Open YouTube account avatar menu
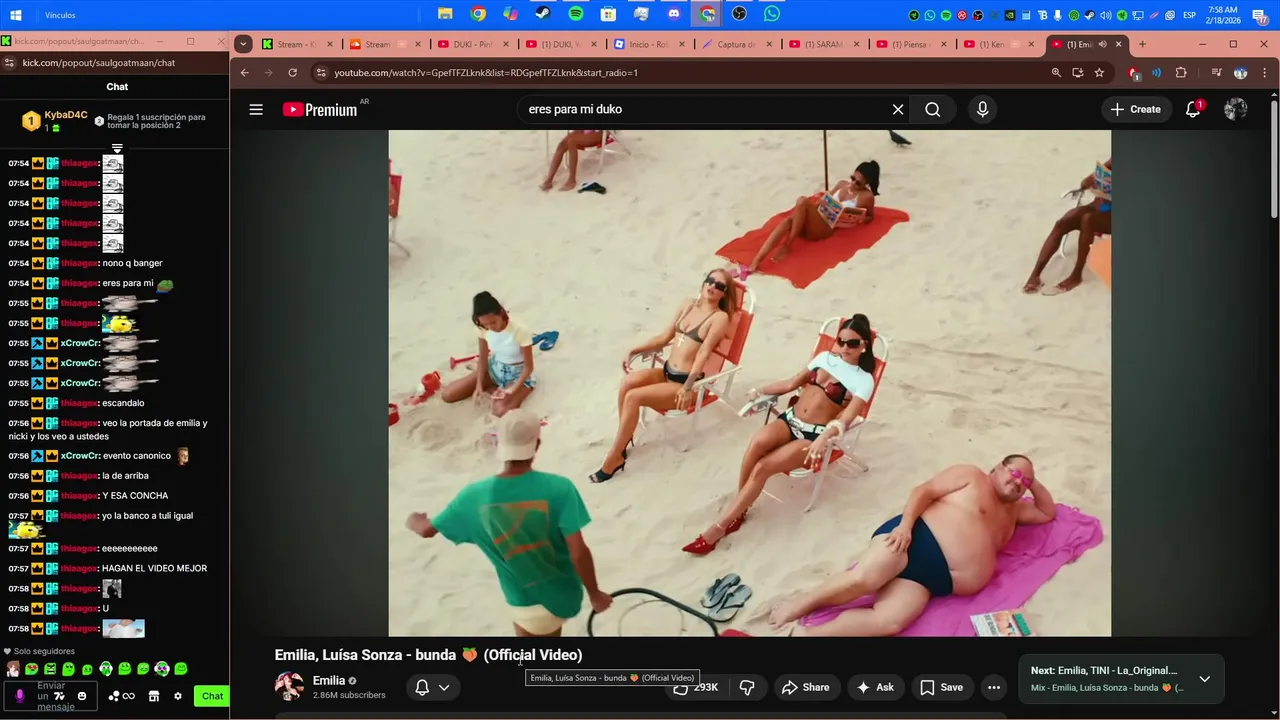This screenshot has width=1280, height=720. (1236, 110)
